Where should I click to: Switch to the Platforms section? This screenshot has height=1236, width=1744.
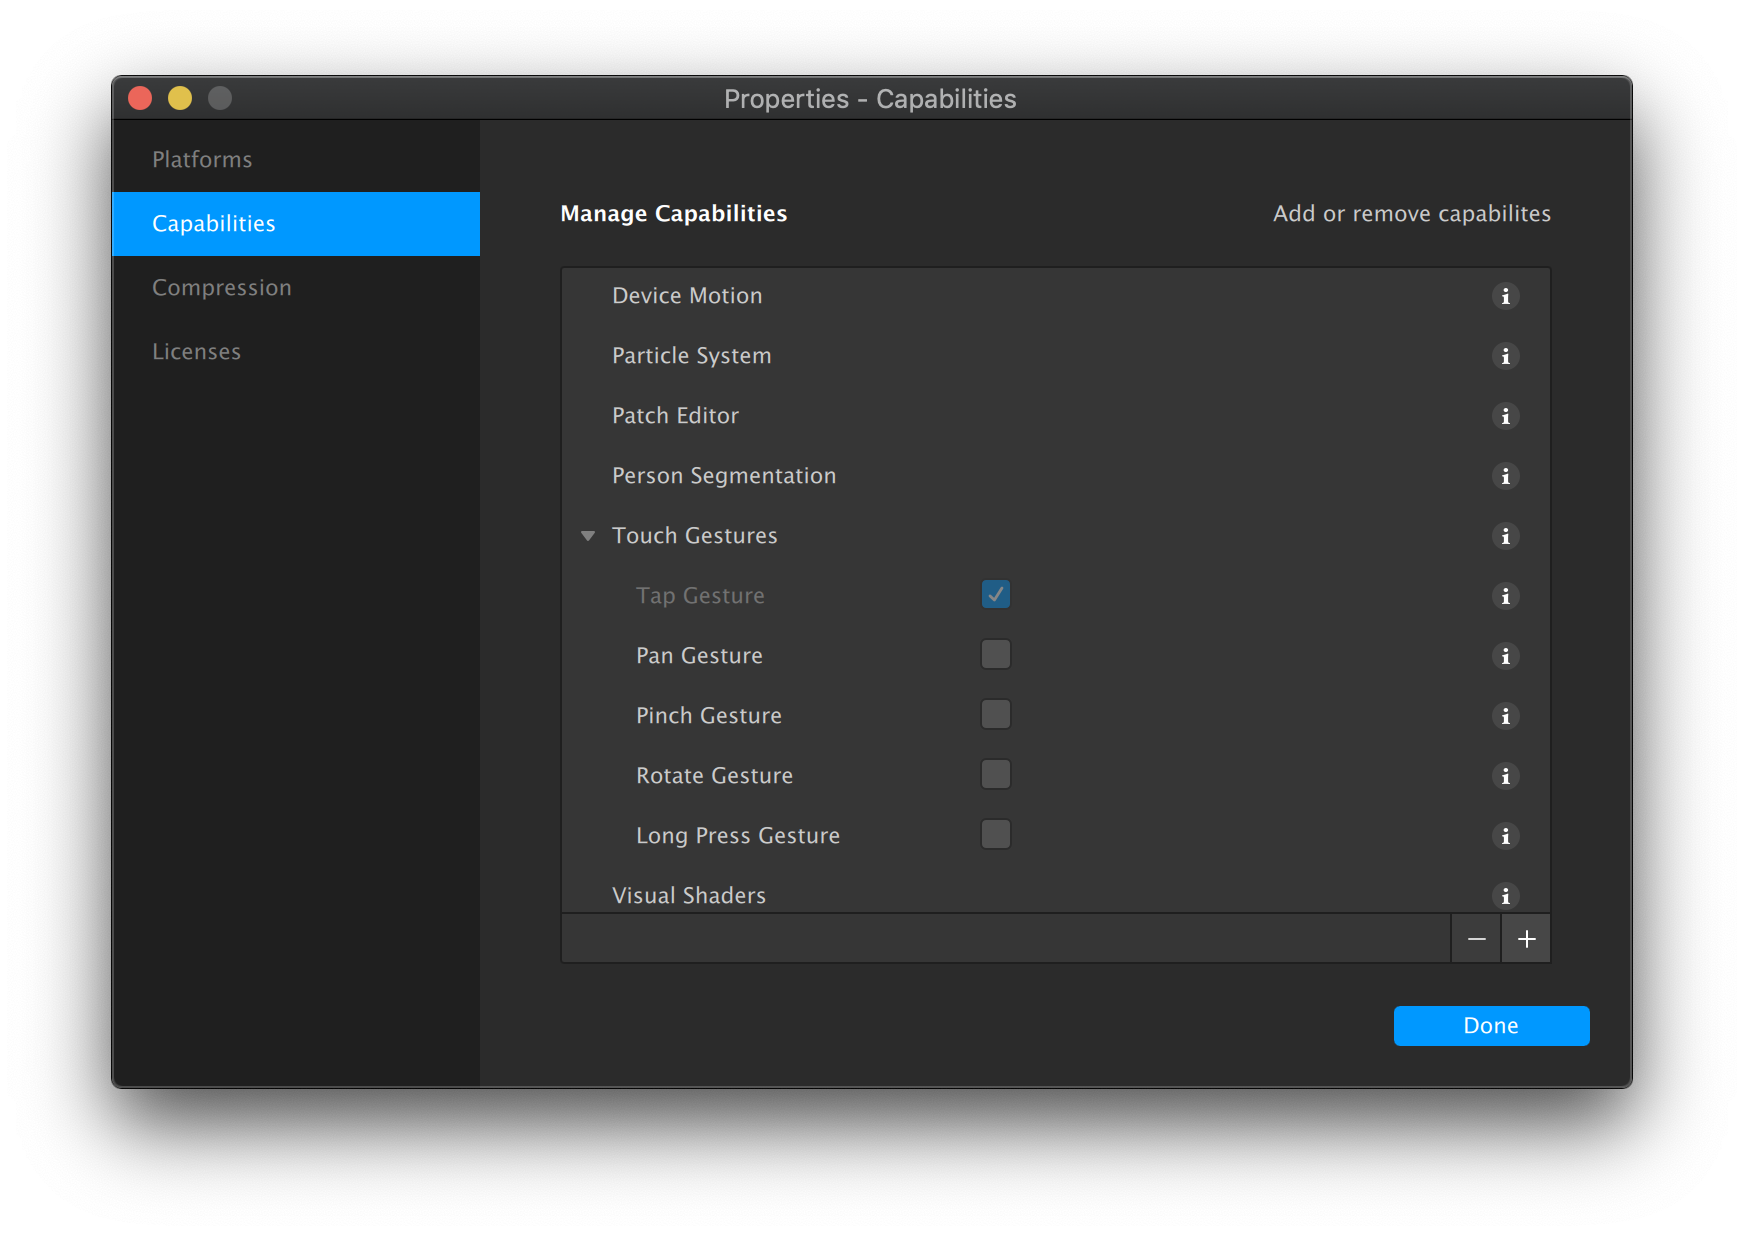(x=202, y=160)
